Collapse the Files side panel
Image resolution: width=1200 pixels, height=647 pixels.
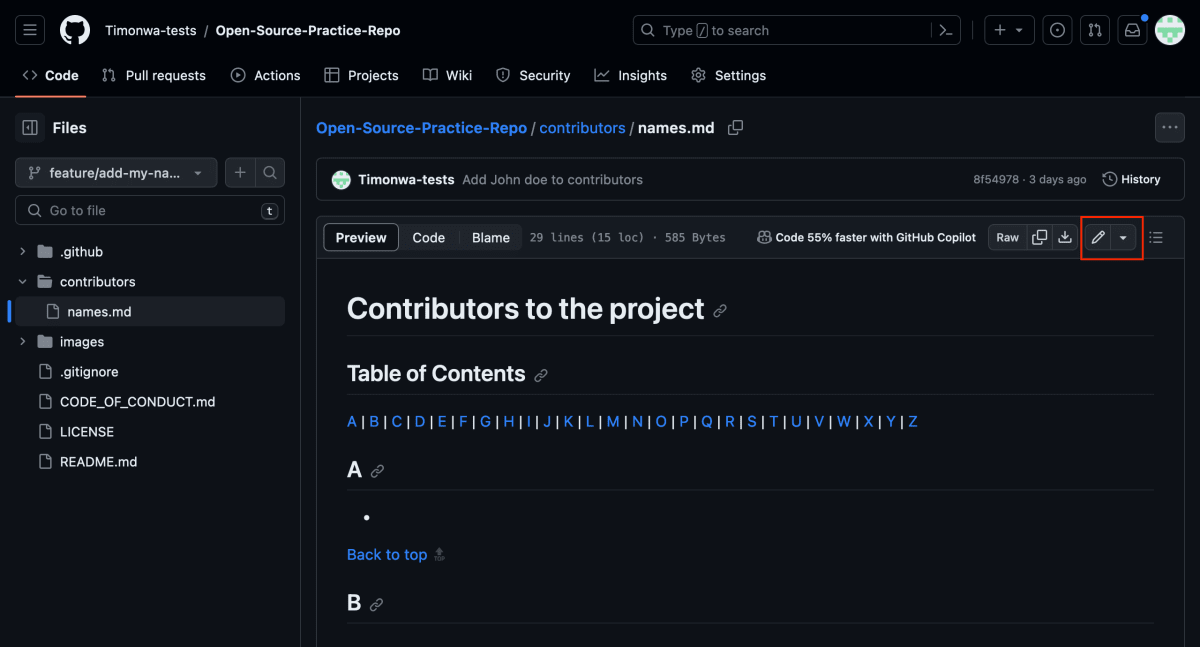[x=30, y=128]
